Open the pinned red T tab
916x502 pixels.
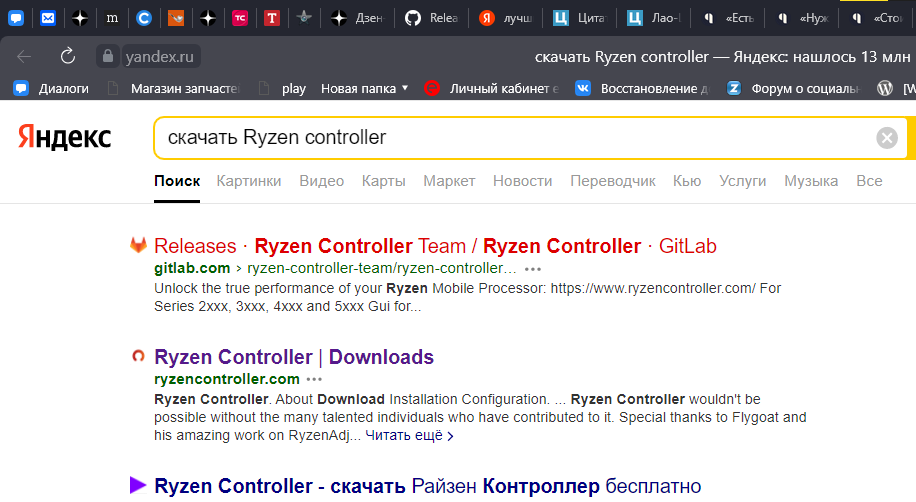point(272,18)
